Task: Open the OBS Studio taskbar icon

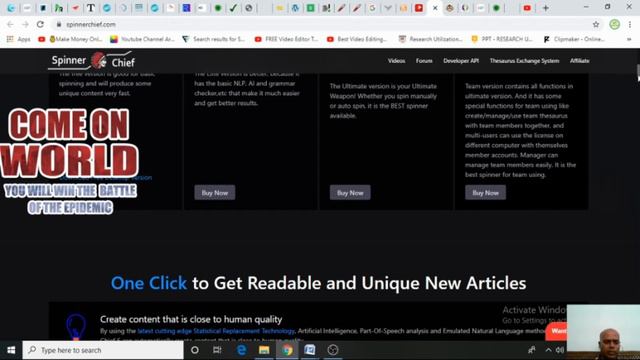Action: (x=333, y=350)
